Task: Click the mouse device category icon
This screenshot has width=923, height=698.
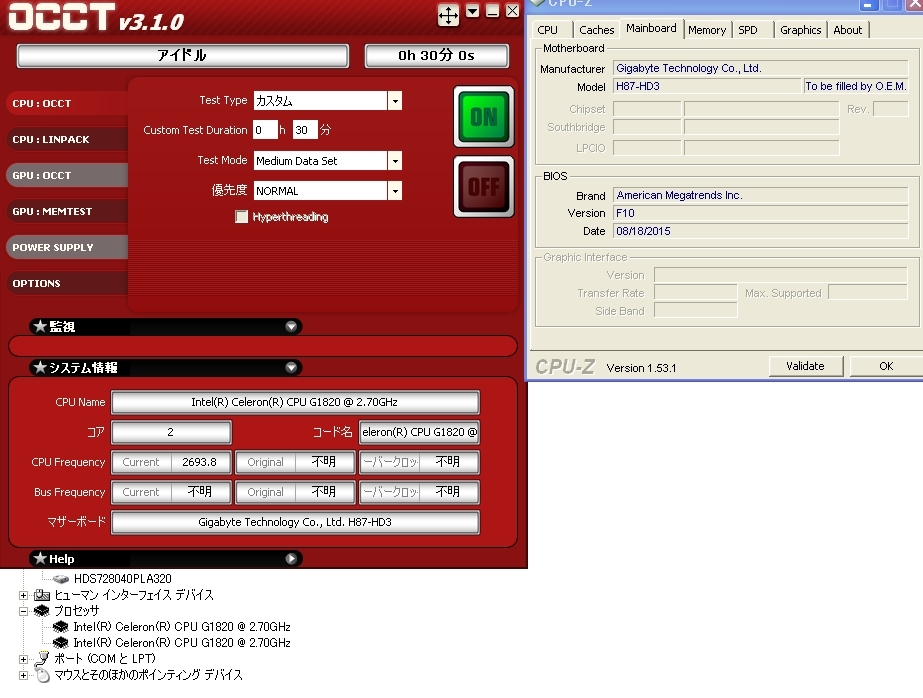Action: point(42,675)
